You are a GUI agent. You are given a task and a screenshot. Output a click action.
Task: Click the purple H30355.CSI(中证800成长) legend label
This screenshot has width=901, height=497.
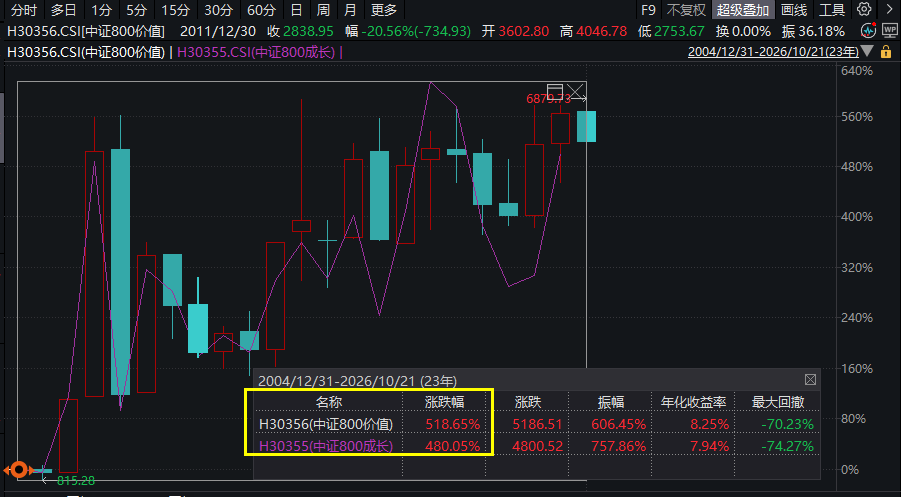click(x=257, y=52)
